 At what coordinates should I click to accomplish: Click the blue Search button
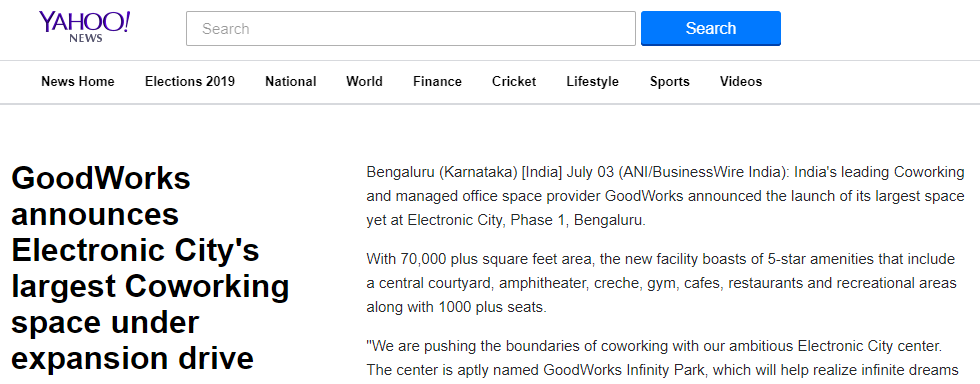pyautogui.click(x=711, y=28)
